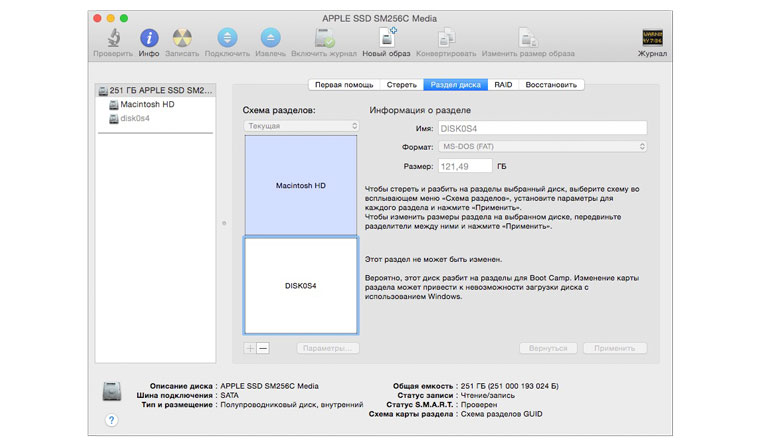The height and width of the screenshot is (446, 760).
Task: Switch to Стереть tab
Action: click(401, 85)
